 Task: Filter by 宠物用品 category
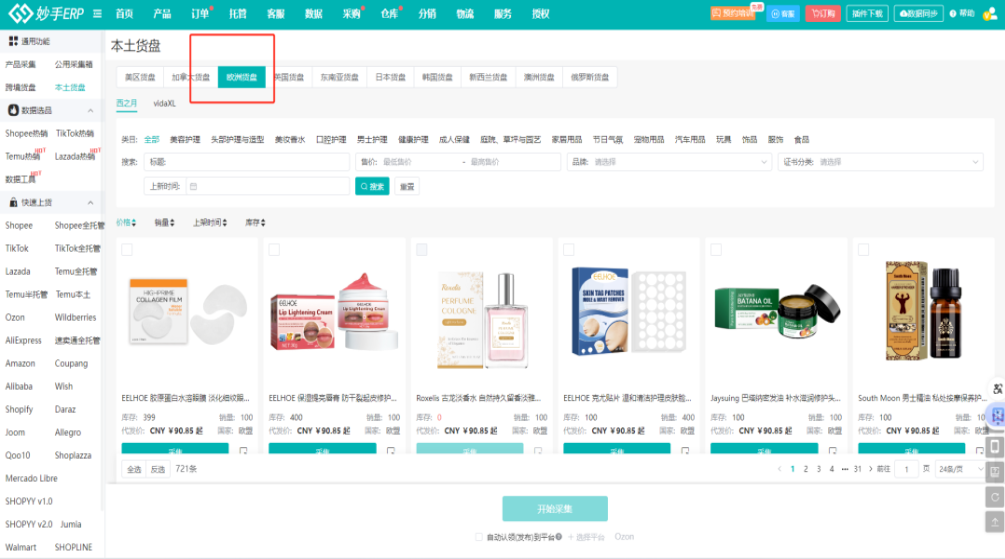point(649,139)
